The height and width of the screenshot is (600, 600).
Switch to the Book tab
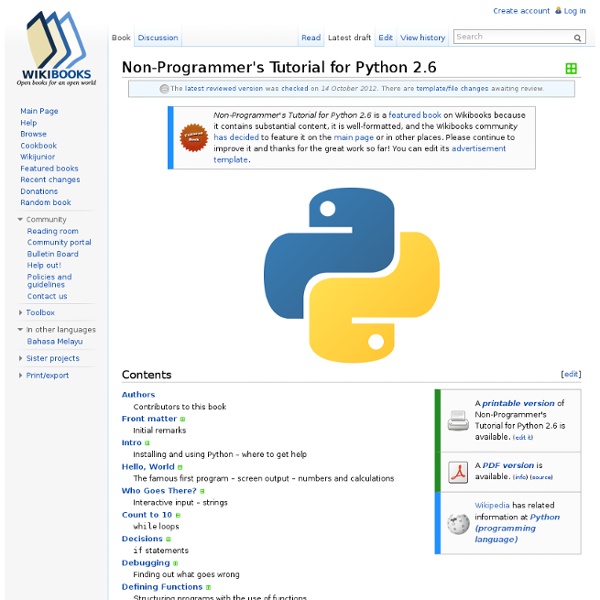click(121, 38)
